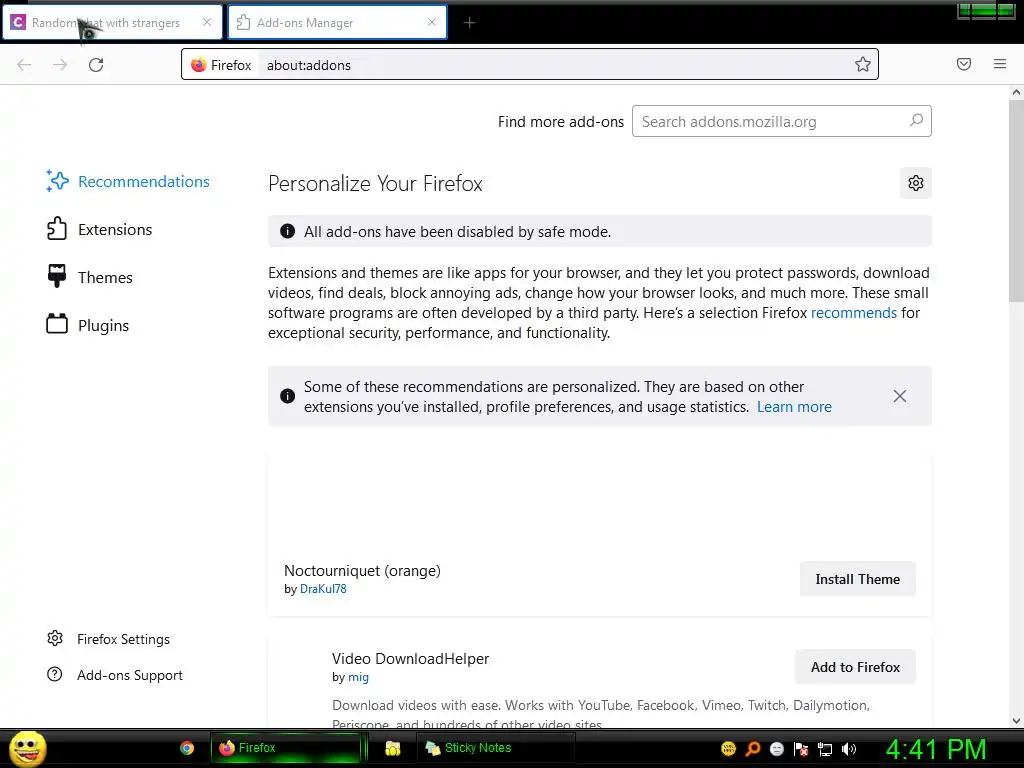Install the Noctourniquet (orange) theme
This screenshot has width=1024, height=768.
pyautogui.click(x=857, y=579)
